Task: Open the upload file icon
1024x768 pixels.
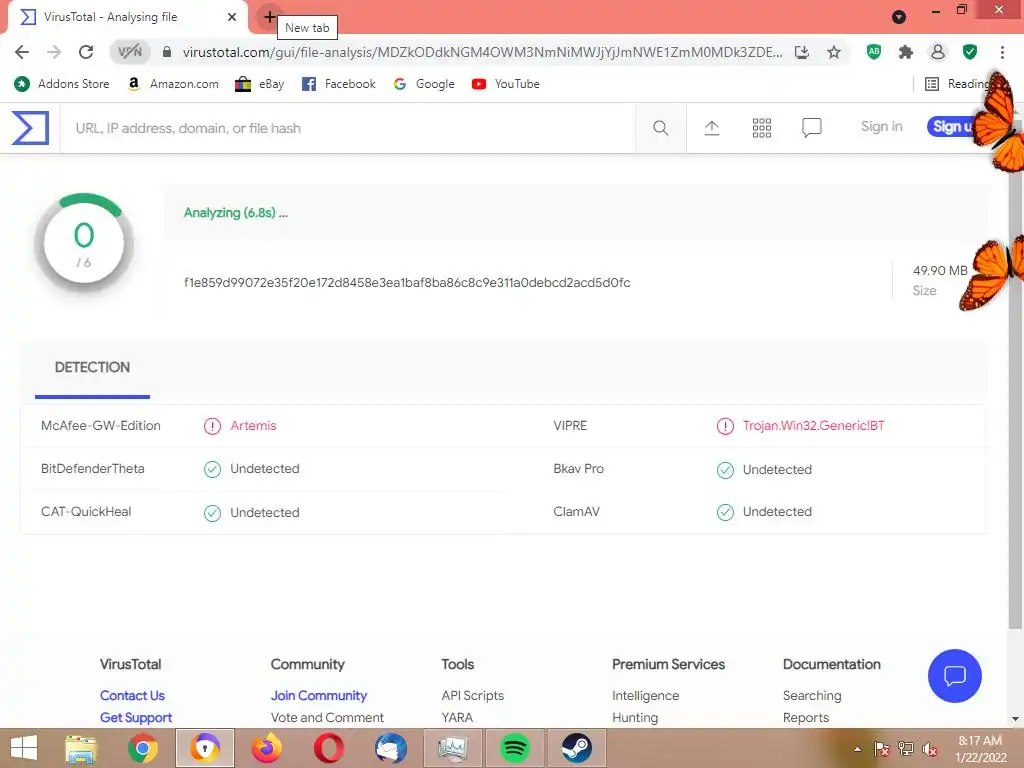Action: pos(711,128)
